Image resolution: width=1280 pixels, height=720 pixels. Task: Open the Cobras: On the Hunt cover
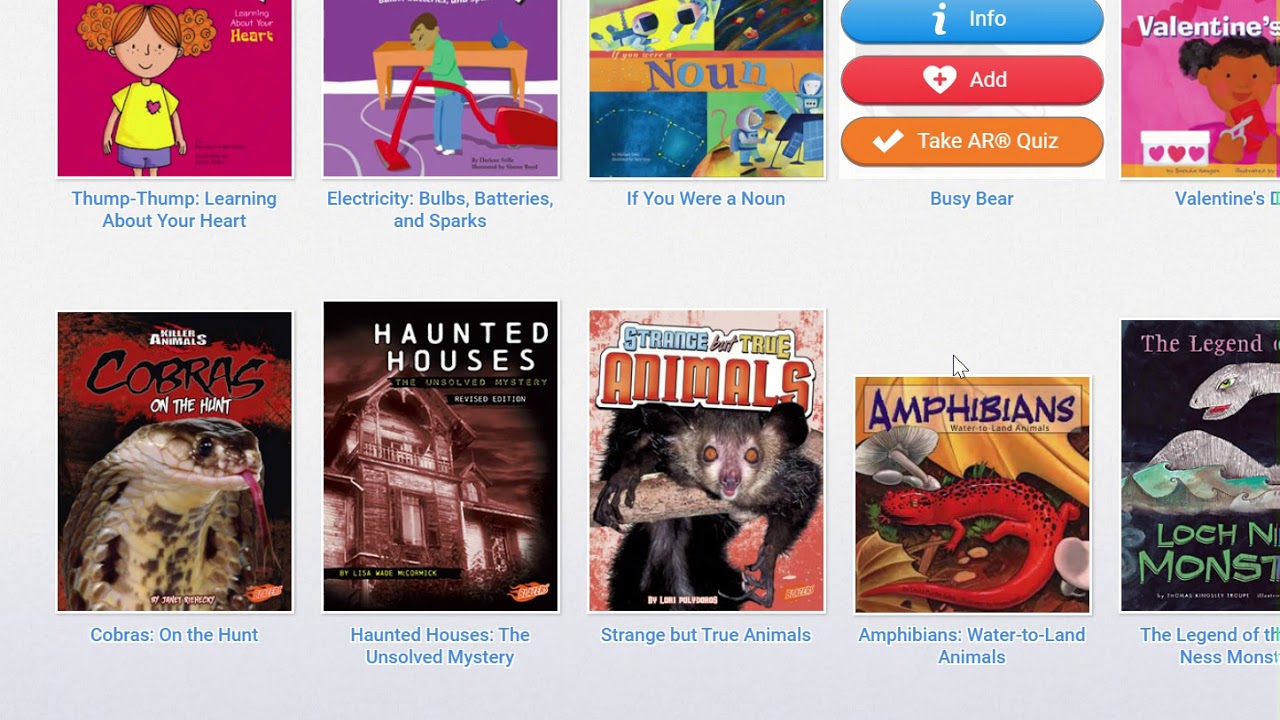pos(175,462)
